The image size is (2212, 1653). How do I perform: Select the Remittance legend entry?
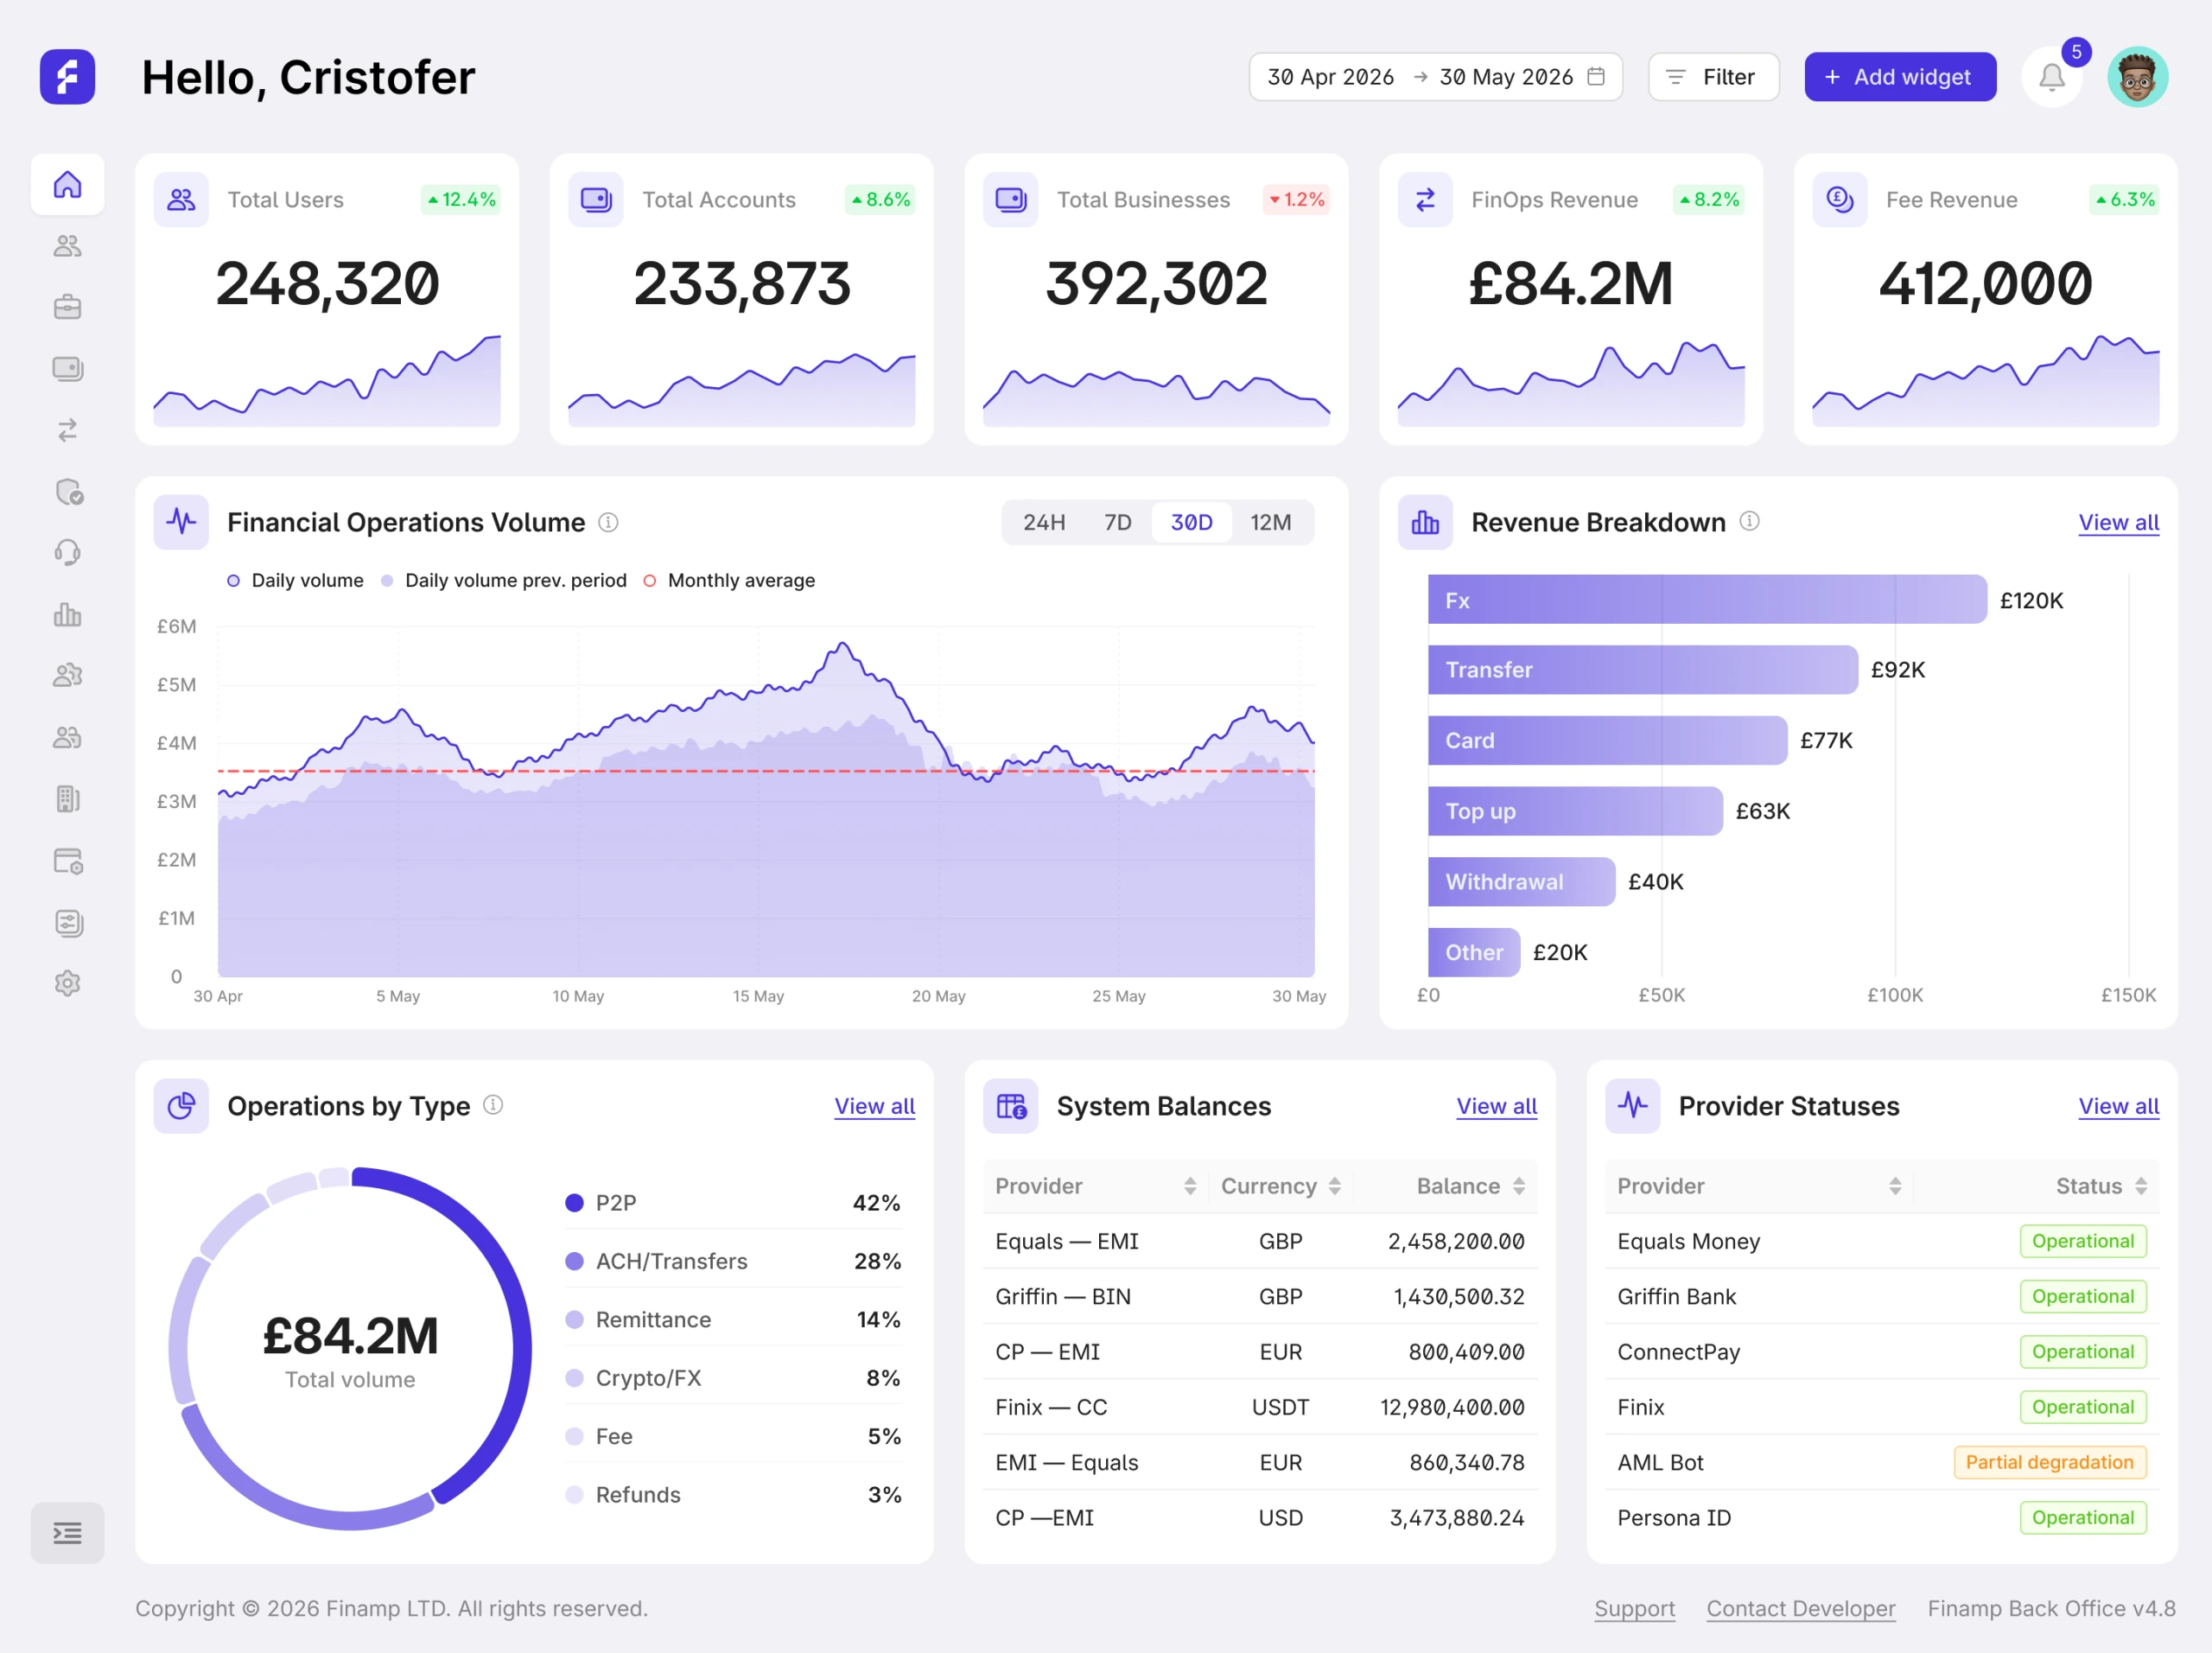[x=733, y=1319]
